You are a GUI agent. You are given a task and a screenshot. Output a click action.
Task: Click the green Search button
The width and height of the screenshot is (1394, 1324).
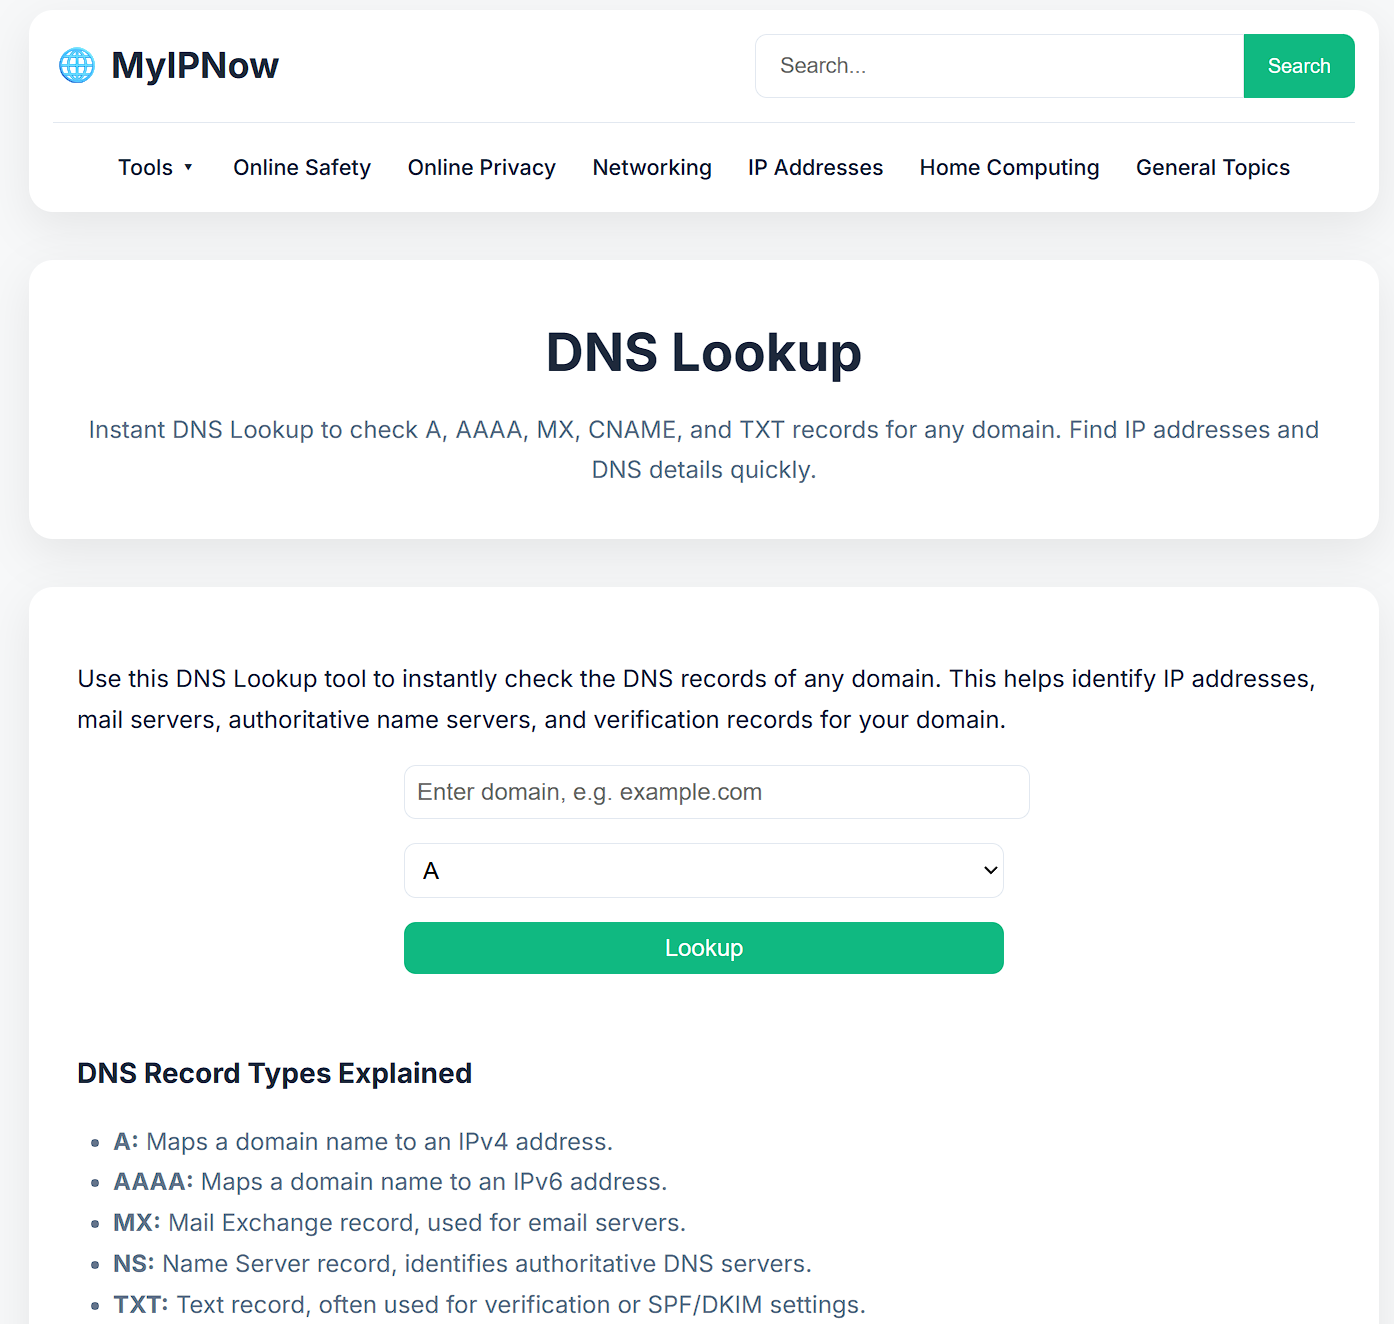click(x=1299, y=65)
